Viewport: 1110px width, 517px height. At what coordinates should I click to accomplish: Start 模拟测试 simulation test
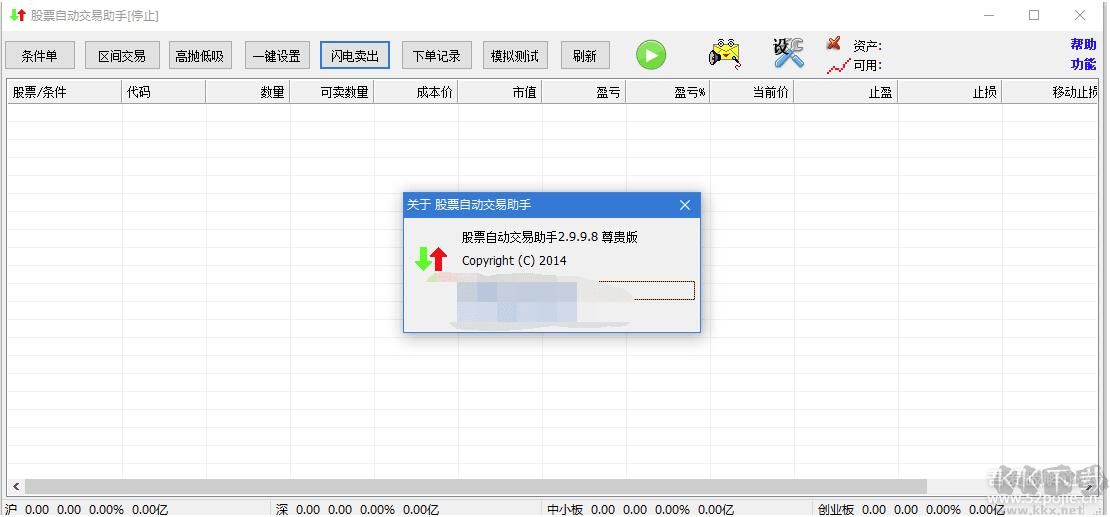tap(515, 55)
